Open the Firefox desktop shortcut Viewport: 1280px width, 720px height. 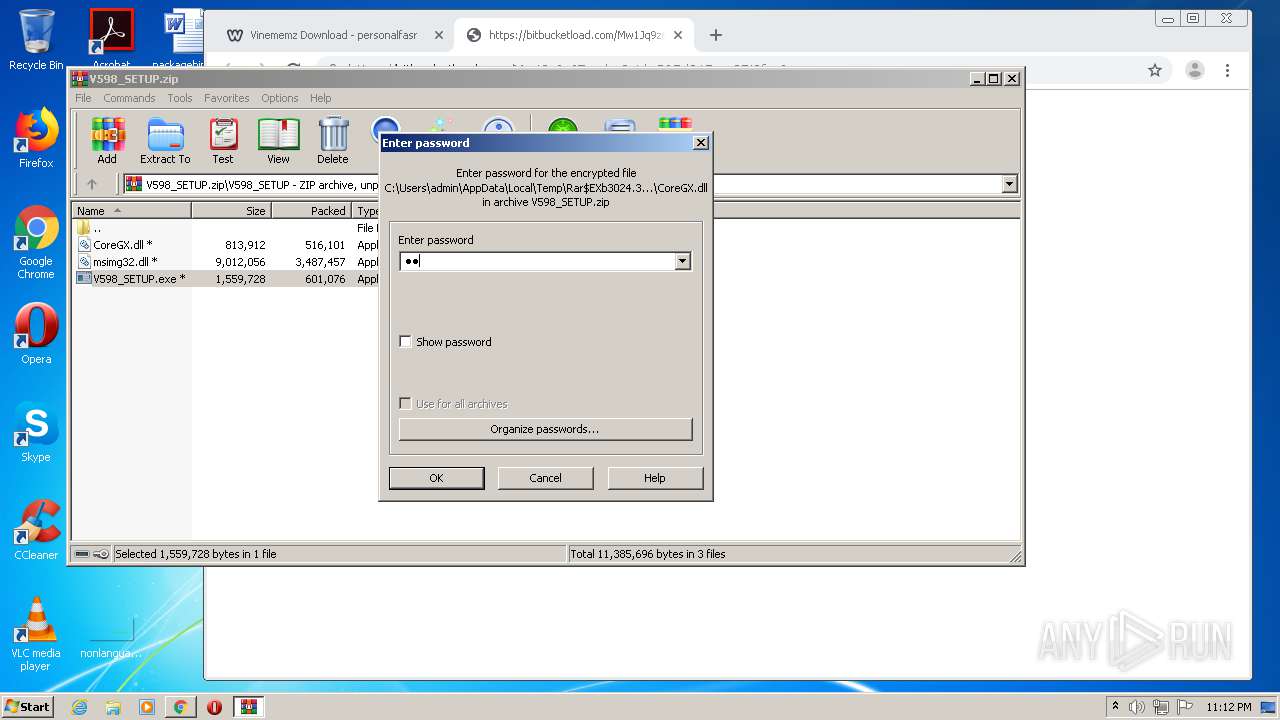click(36, 138)
